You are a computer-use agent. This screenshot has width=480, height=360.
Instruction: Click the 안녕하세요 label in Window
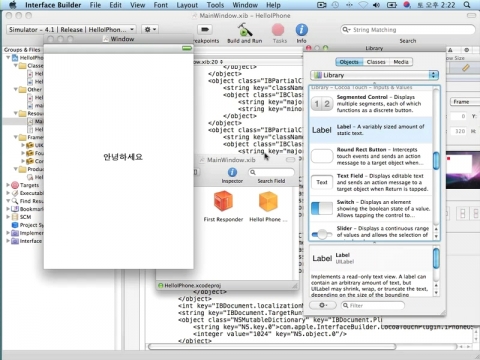[x=123, y=157]
